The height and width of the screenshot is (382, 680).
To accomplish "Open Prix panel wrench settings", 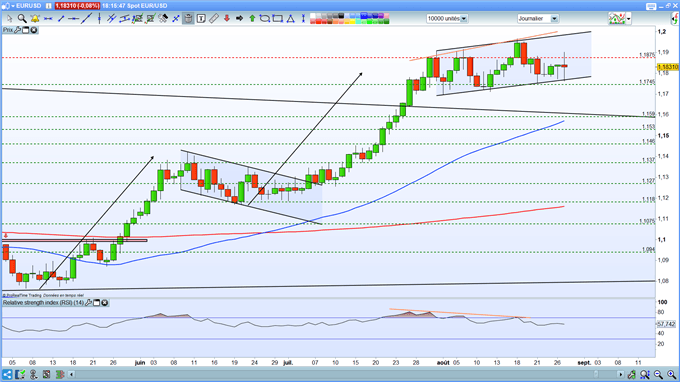I will (x=17, y=30).
